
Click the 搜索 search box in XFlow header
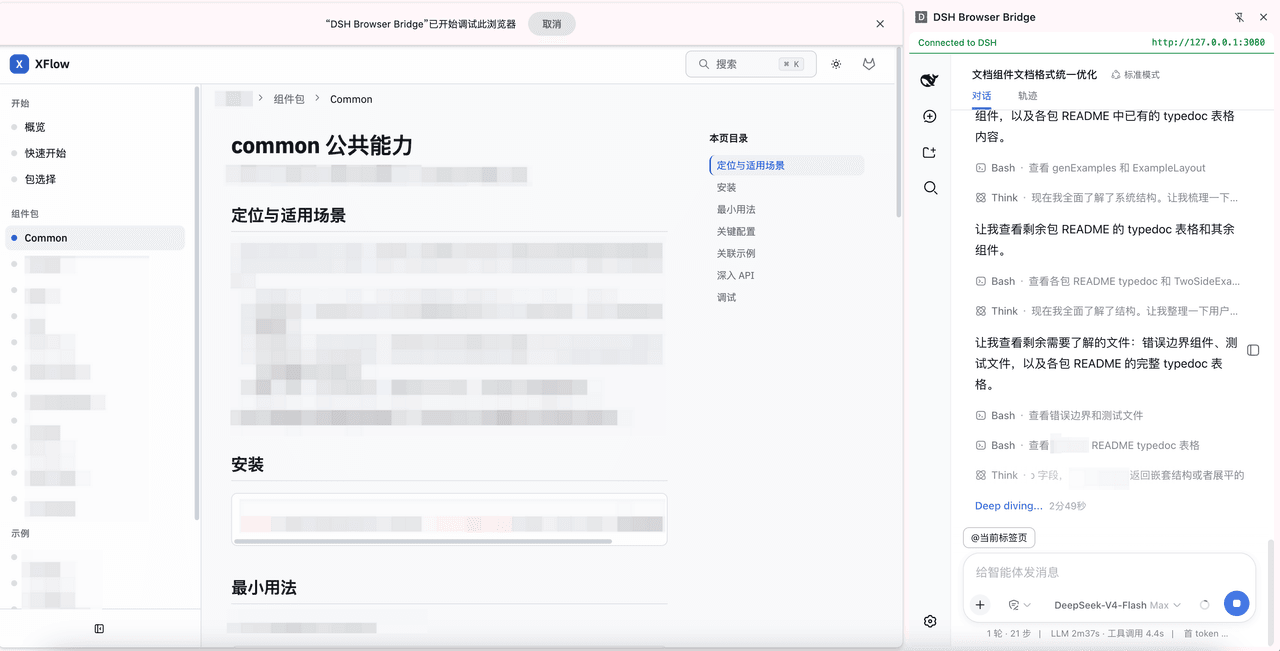pos(751,64)
